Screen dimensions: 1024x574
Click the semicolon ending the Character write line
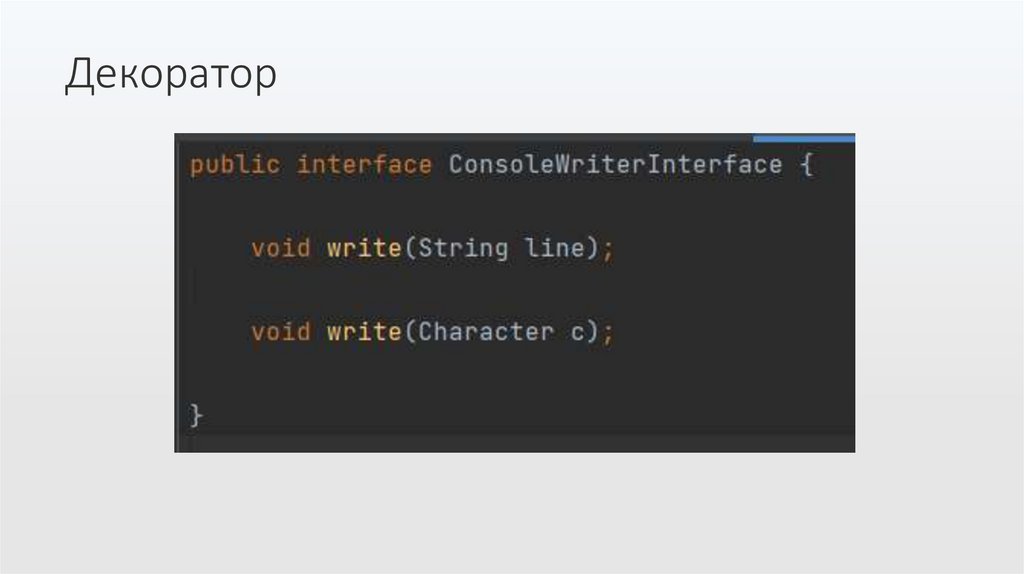[607, 331]
